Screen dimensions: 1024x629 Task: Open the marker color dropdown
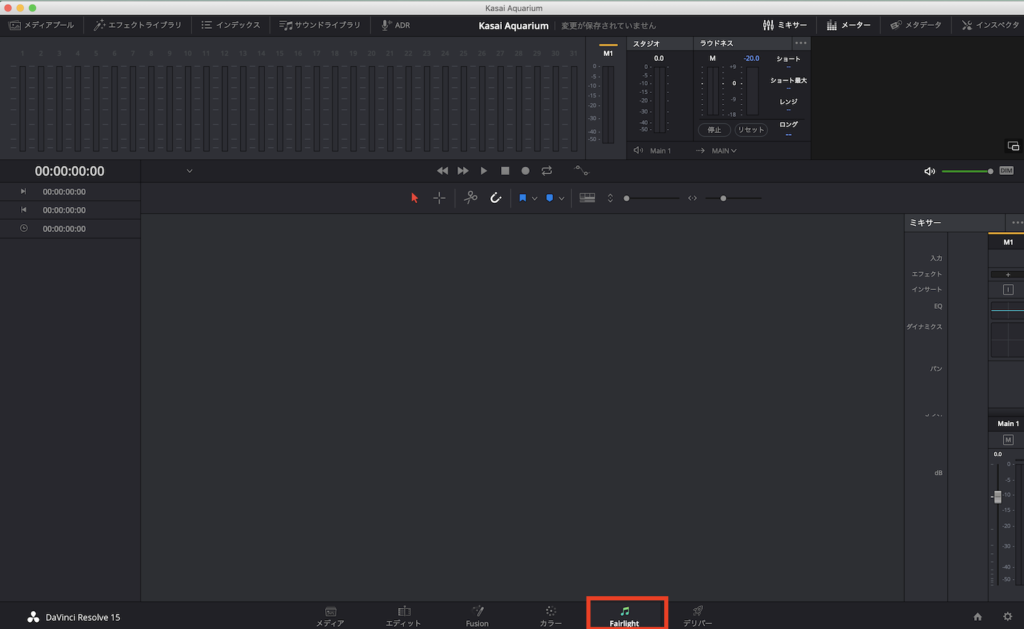[562, 199]
